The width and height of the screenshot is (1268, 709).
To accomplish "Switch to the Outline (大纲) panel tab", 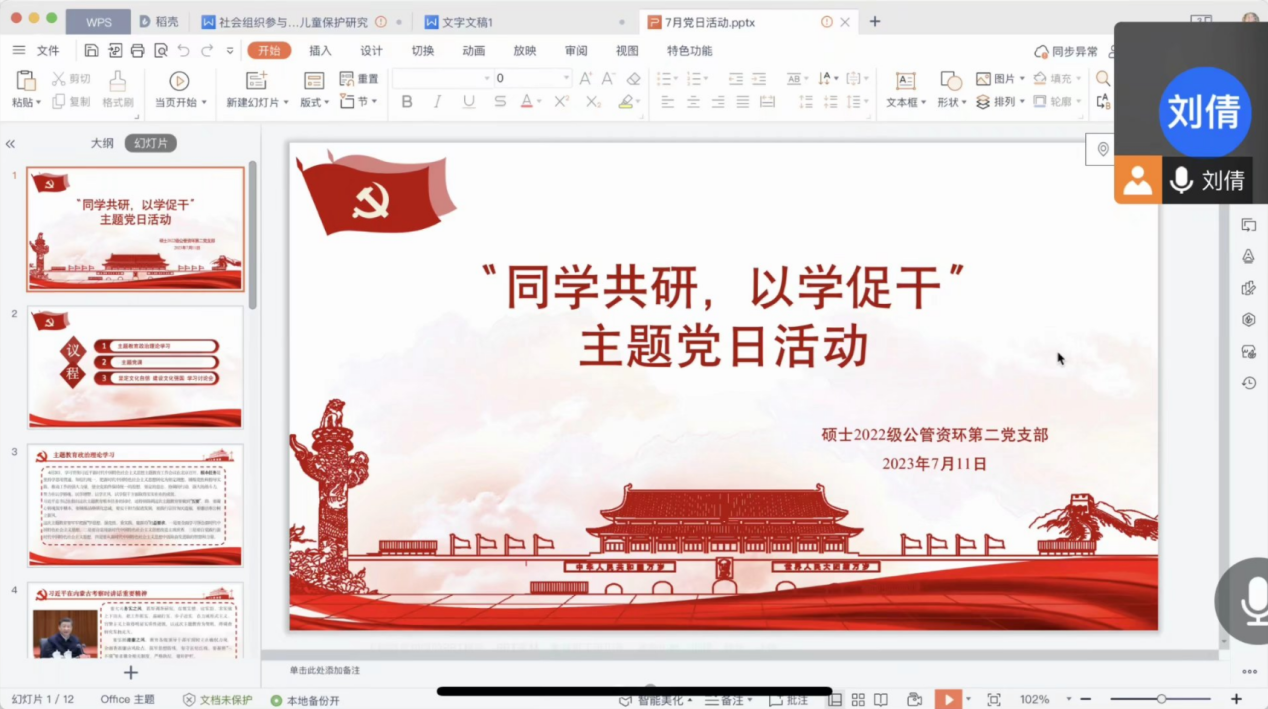I will point(102,143).
